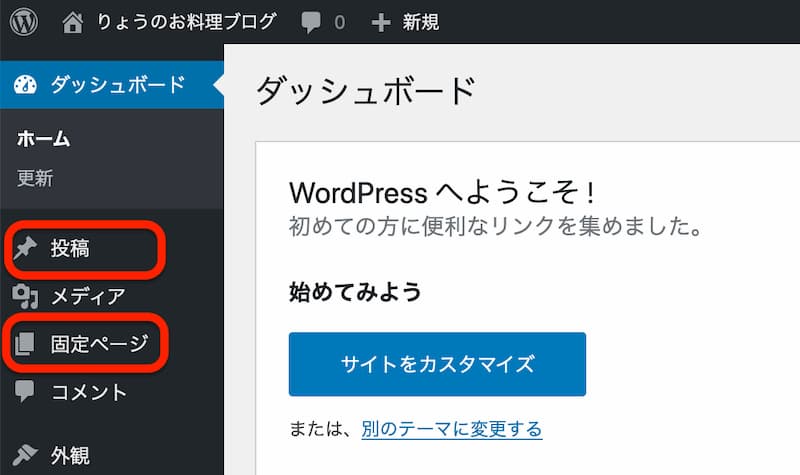Click the dashboard gauge icon
The image size is (800, 475).
tap(25, 85)
